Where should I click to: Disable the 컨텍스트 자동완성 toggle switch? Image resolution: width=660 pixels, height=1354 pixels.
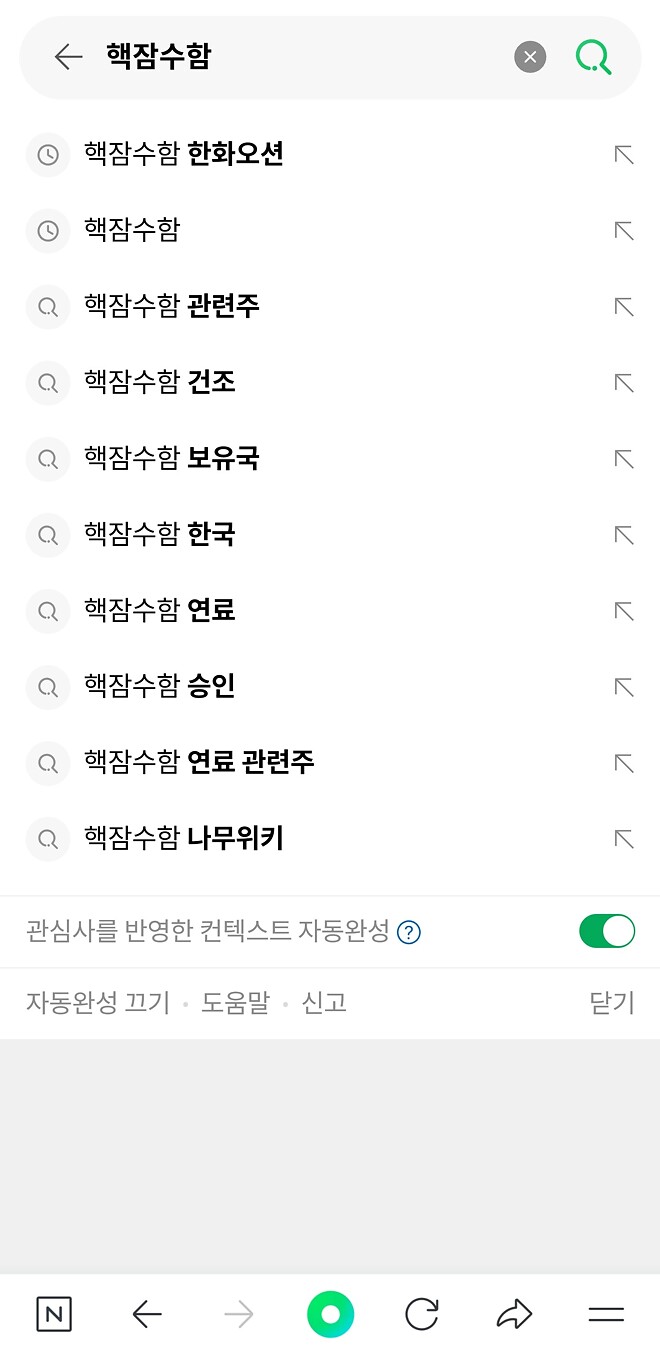point(606,931)
